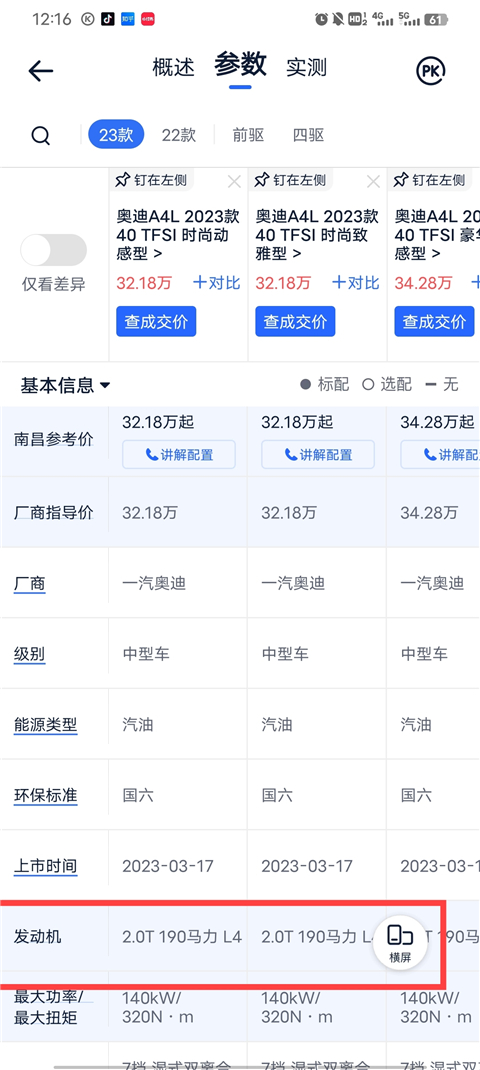Tap the 发动机 row label
This screenshot has height=1070, width=480.
pos(38,937)
